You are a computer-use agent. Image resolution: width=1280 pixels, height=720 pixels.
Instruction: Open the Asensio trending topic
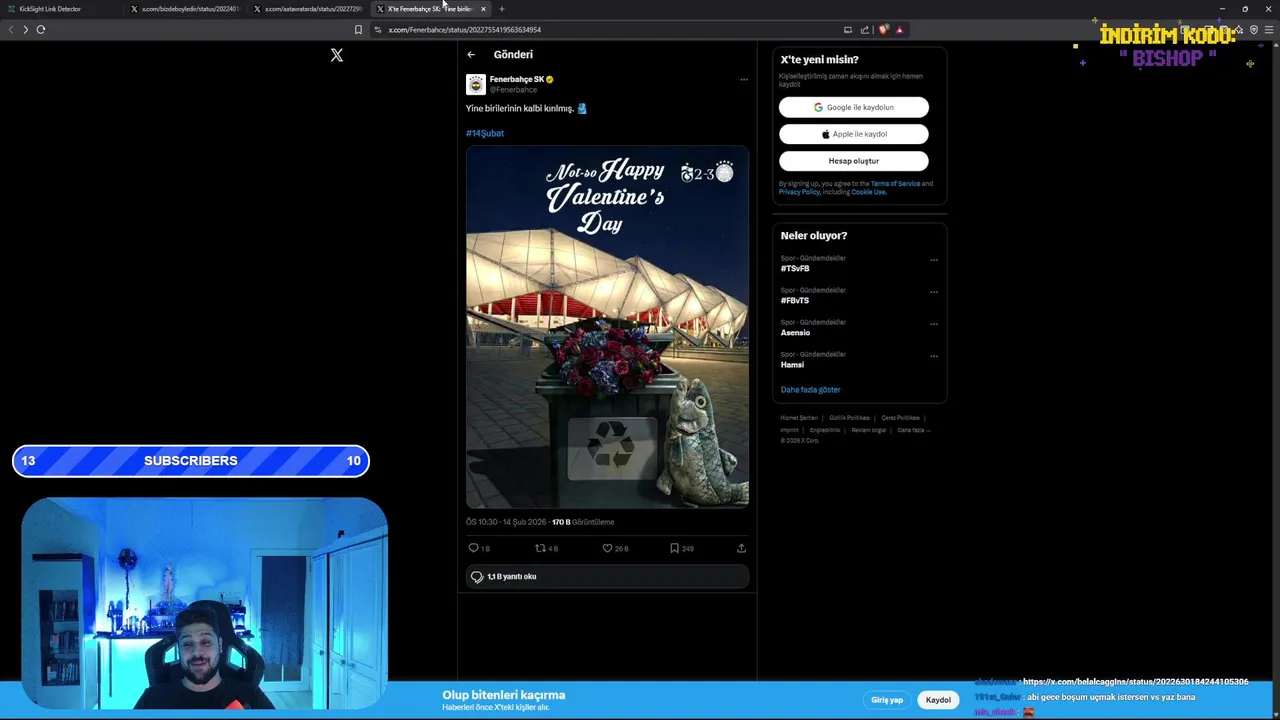click(795, 333)
